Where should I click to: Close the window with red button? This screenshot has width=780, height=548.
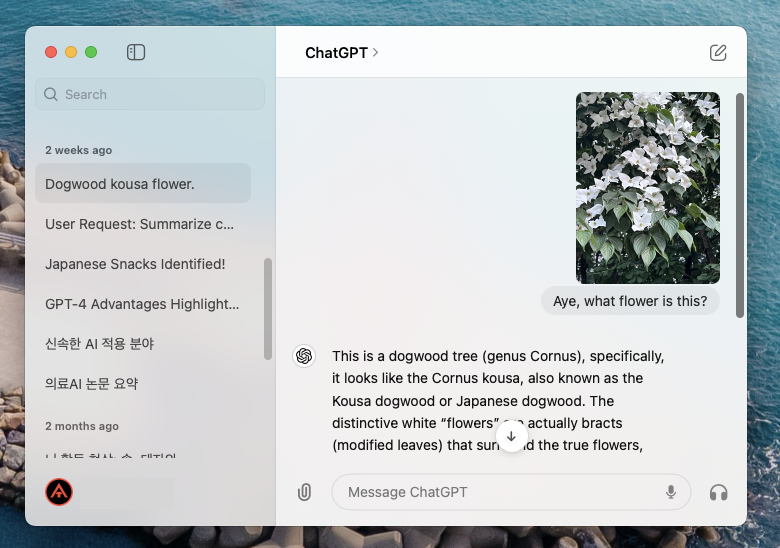tap(51, 52)
